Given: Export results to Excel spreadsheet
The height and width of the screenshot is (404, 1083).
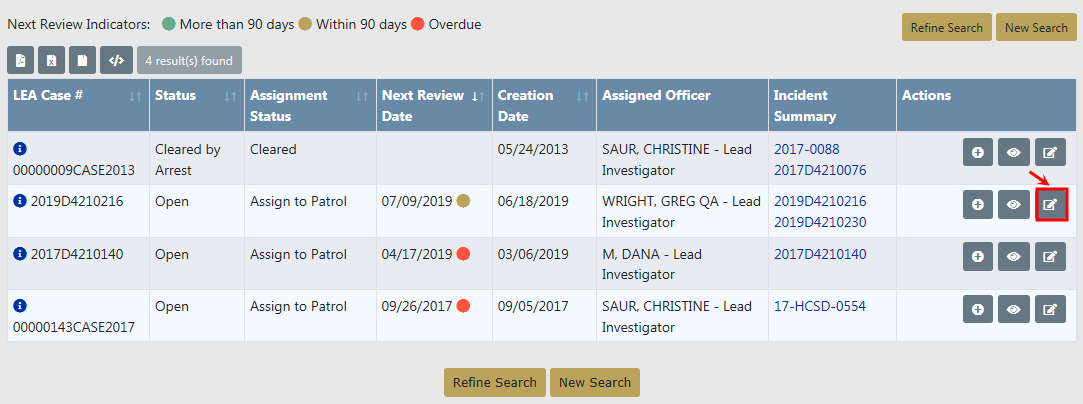Looking at the screenshot, I should point(52,60).
